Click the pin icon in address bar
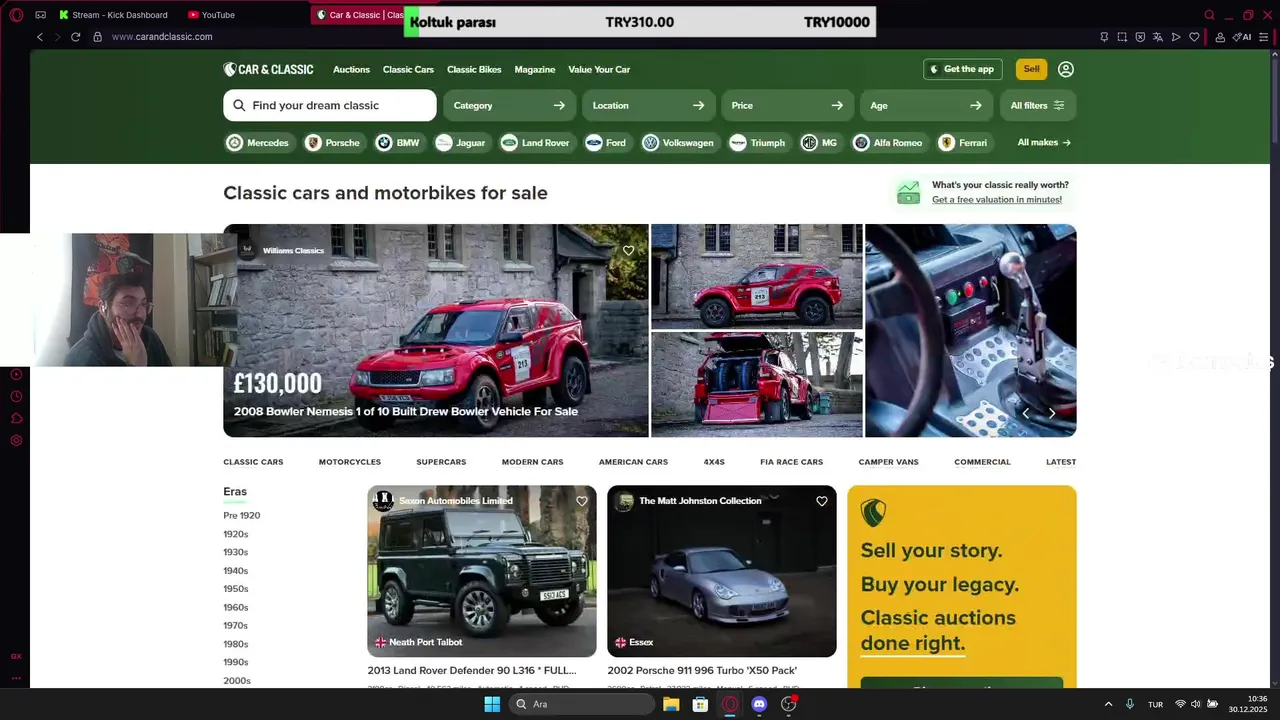Image resolution: width=1280 pixels, height=720 pixels. tap(1104, 37)
